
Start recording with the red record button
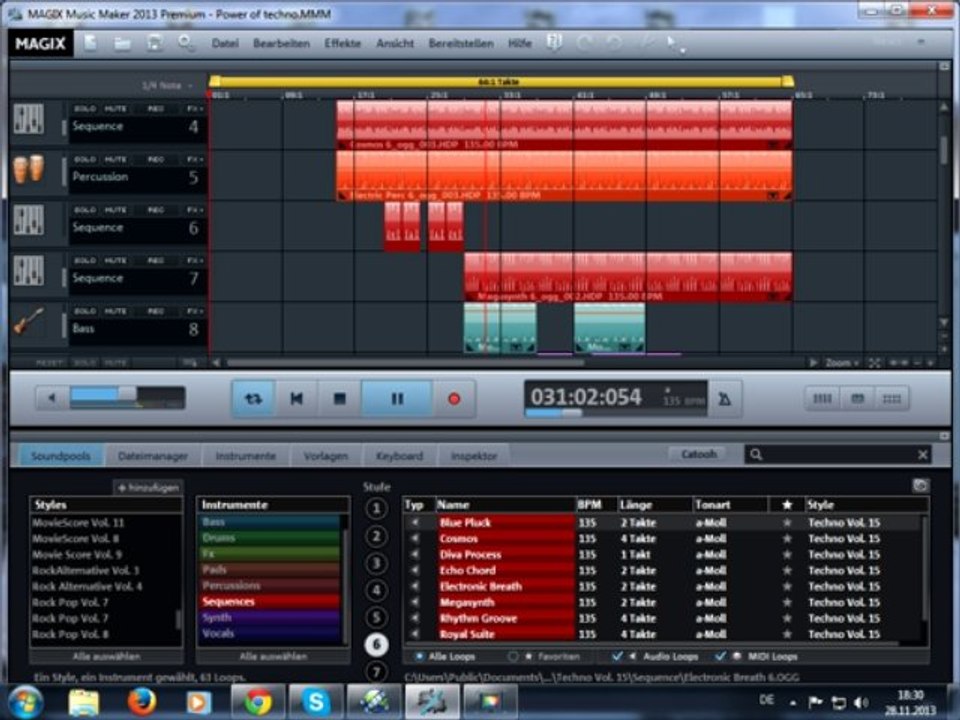454,399
